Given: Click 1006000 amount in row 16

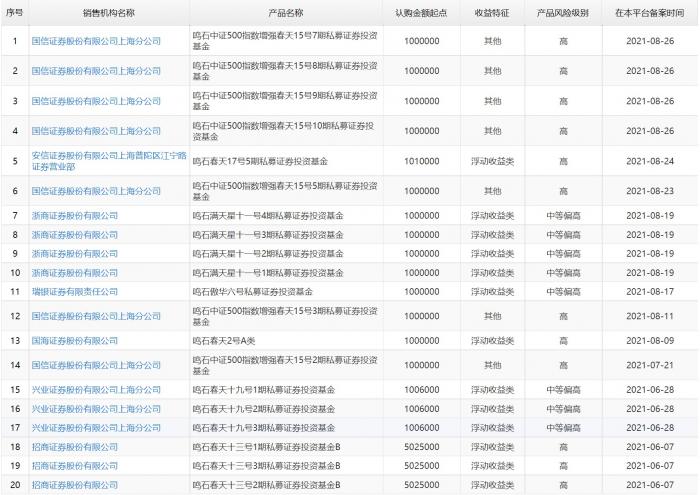Looking at the screenshot, I should (421, 409).
